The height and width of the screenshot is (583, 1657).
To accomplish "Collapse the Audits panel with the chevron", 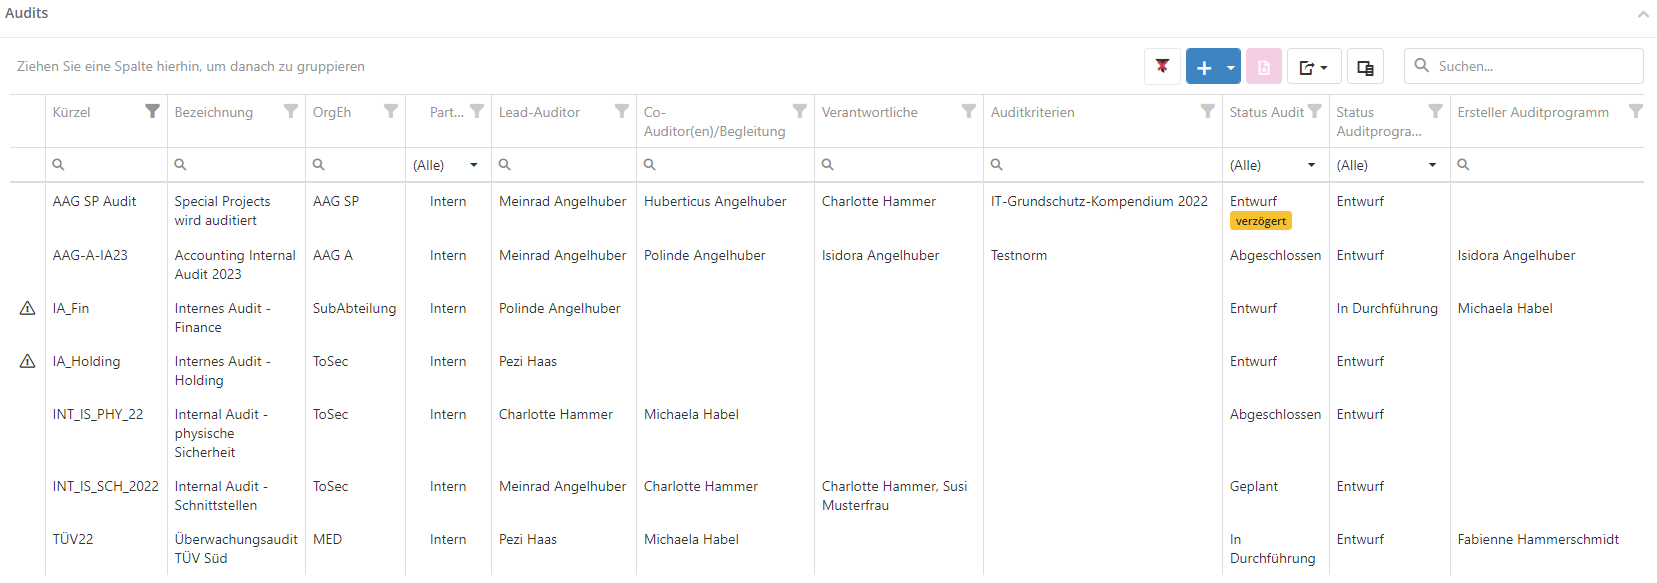I will click(1643, 14).
